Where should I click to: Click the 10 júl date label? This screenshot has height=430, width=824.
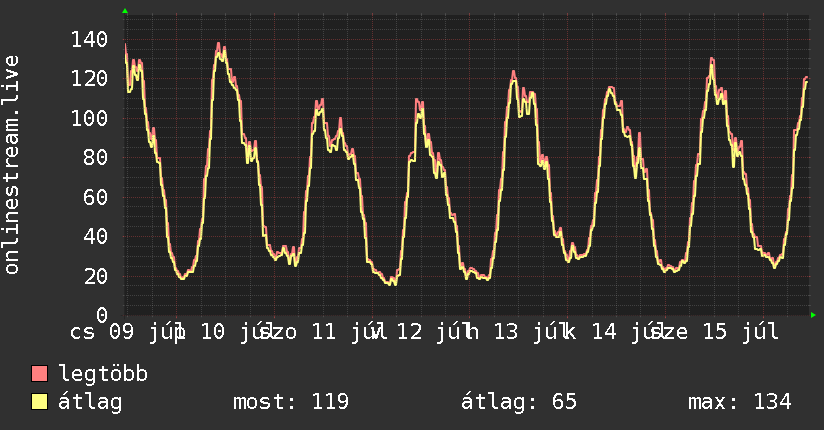coord(234,332)
